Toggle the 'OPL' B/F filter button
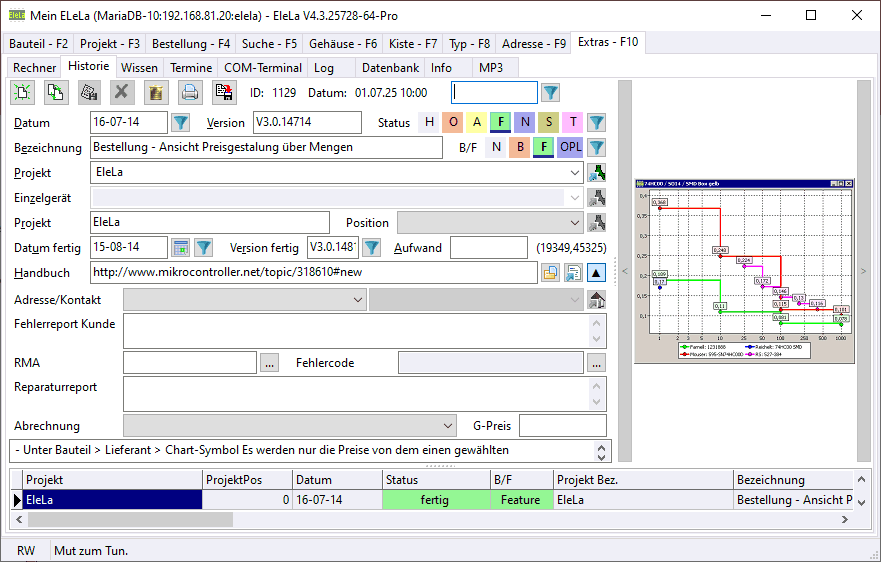 tap(570, 148)
